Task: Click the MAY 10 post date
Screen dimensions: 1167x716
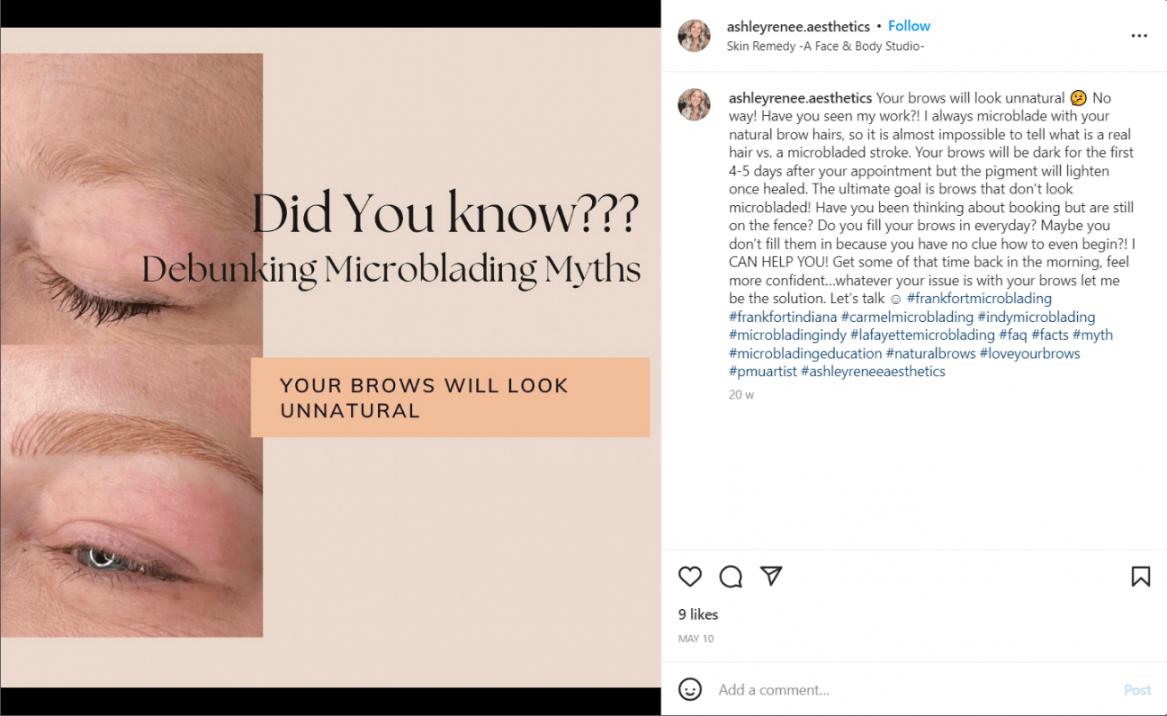Action: pos(696,638)
